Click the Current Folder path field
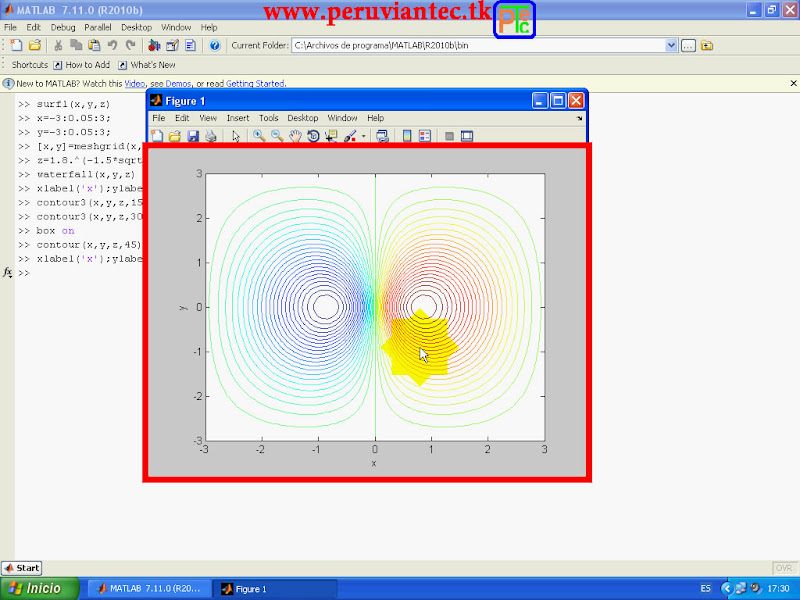The image size is (800, 600). click(479, 45)
